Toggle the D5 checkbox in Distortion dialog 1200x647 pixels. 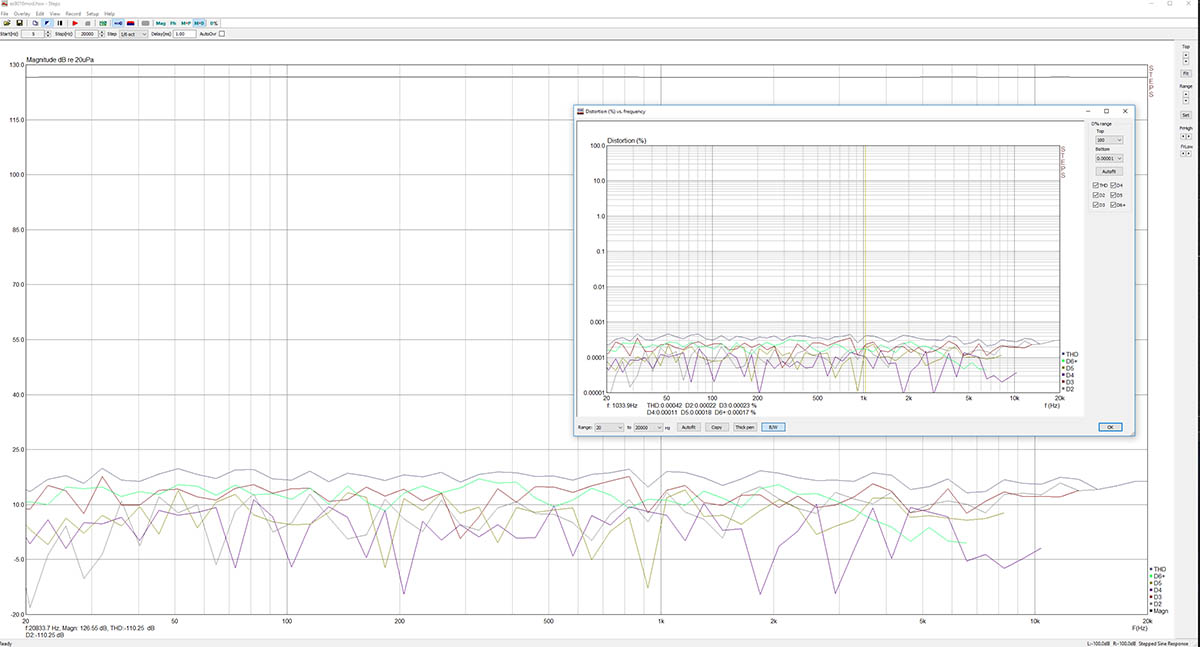pos(1114,195)
